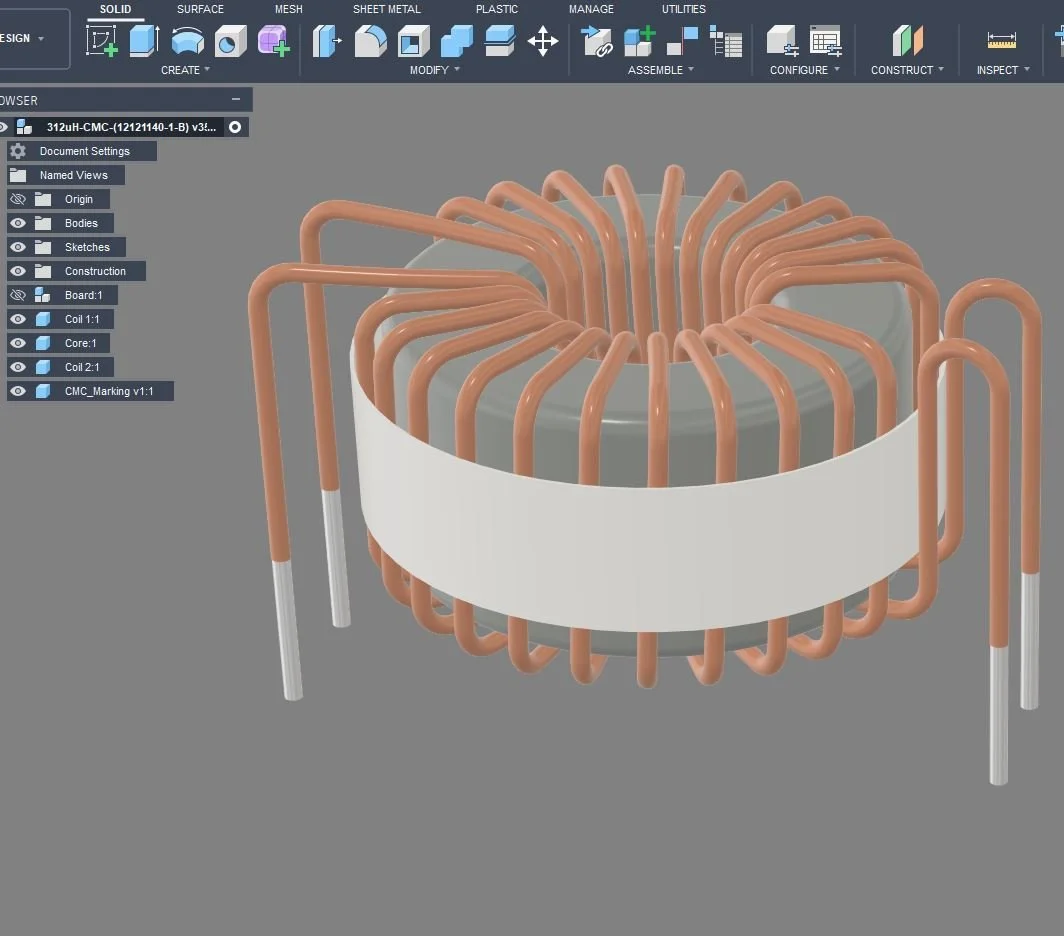Switch to the SHEET METAL tab
This screenshot has width=1064, height=936.
coord(387,9)
